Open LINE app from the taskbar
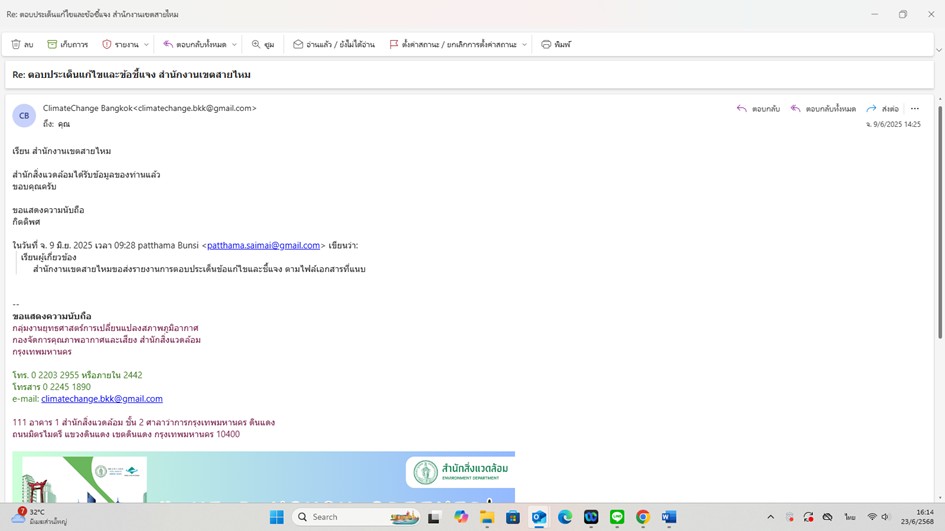Image resolution: width=945 pixels, height=531 pixels. (617, 517)
